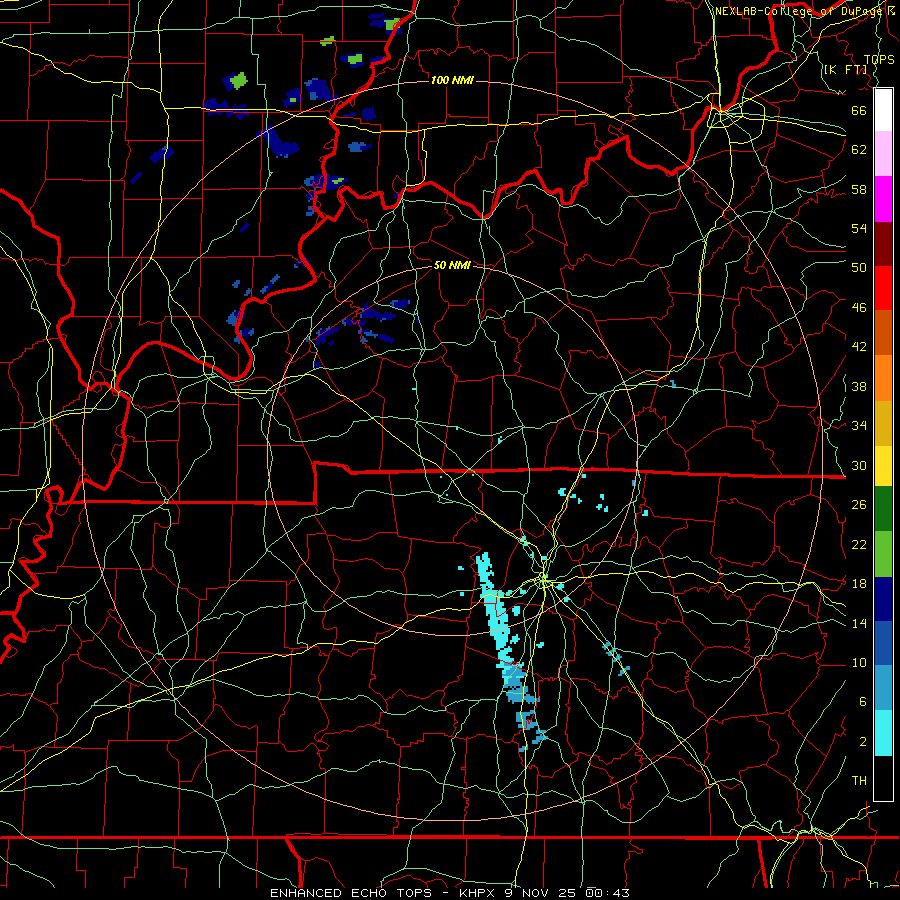Image resolution: width=900 pixels, height=900 pixels.
Task: Click the "TOPS" legend heading
Action: pyautogui.click(x=879, y=60)
